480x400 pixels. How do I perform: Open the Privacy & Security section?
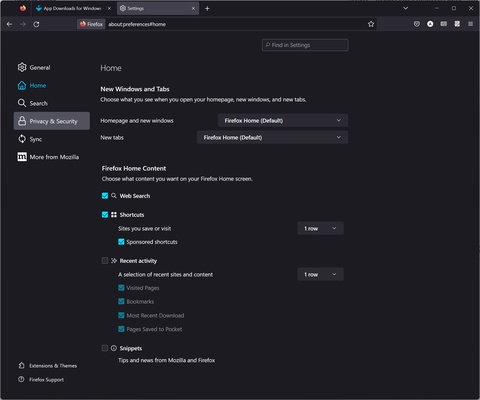click(x=51, y=121)
